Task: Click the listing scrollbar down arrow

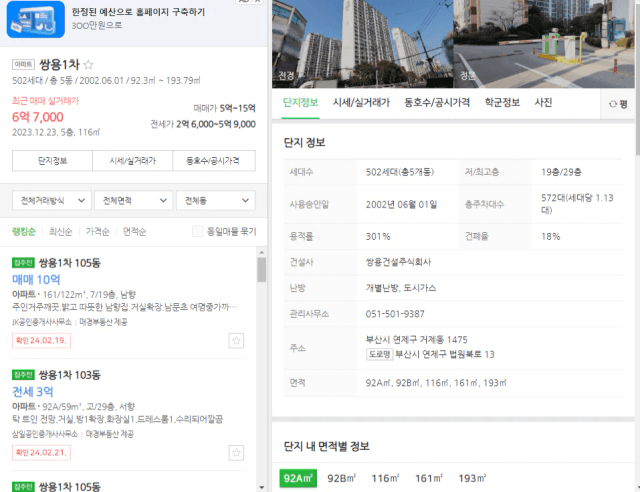Action: pos(262,488)
